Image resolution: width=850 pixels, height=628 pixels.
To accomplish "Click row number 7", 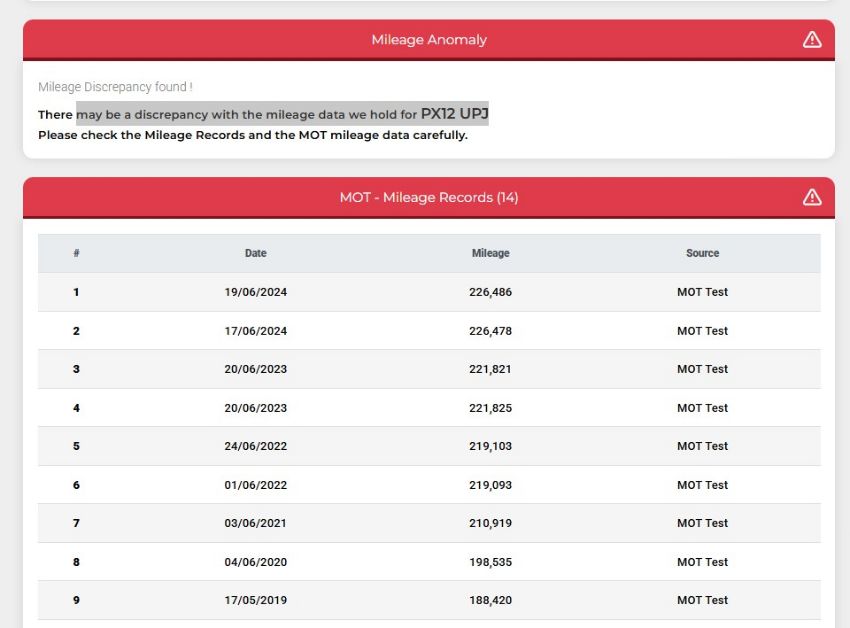I will [x=76, y=523].
